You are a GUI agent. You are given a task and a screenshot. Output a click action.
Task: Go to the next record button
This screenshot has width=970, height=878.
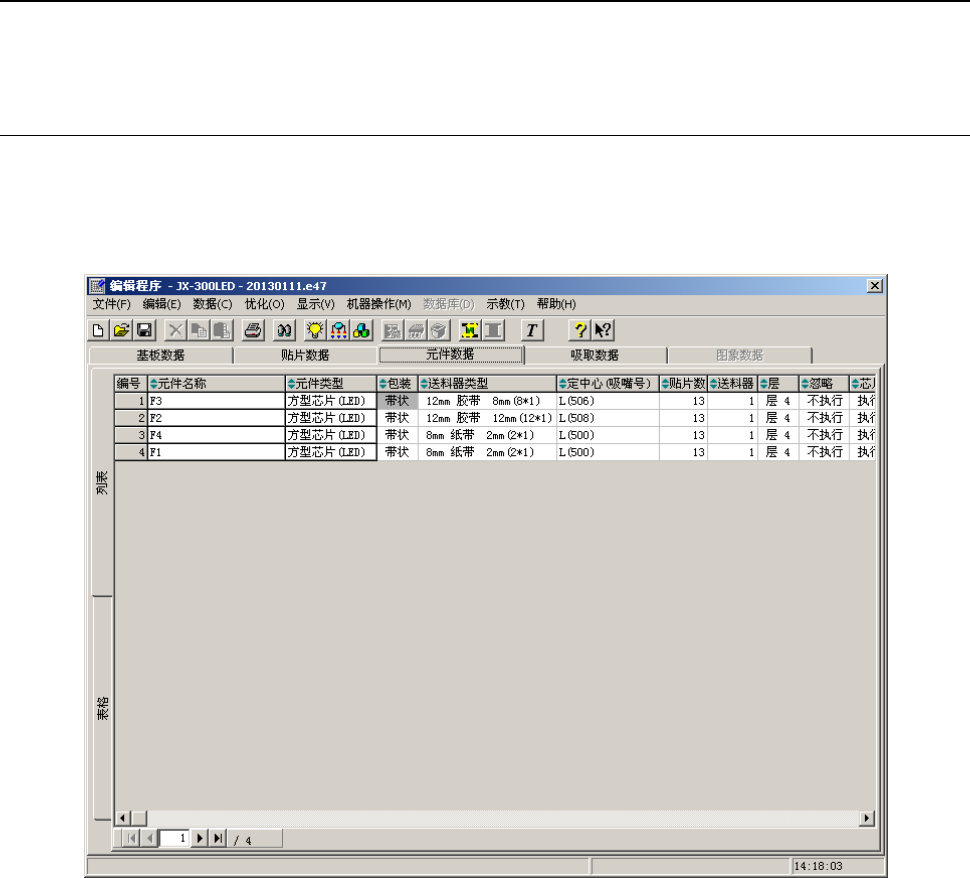[x=200, y=838]
